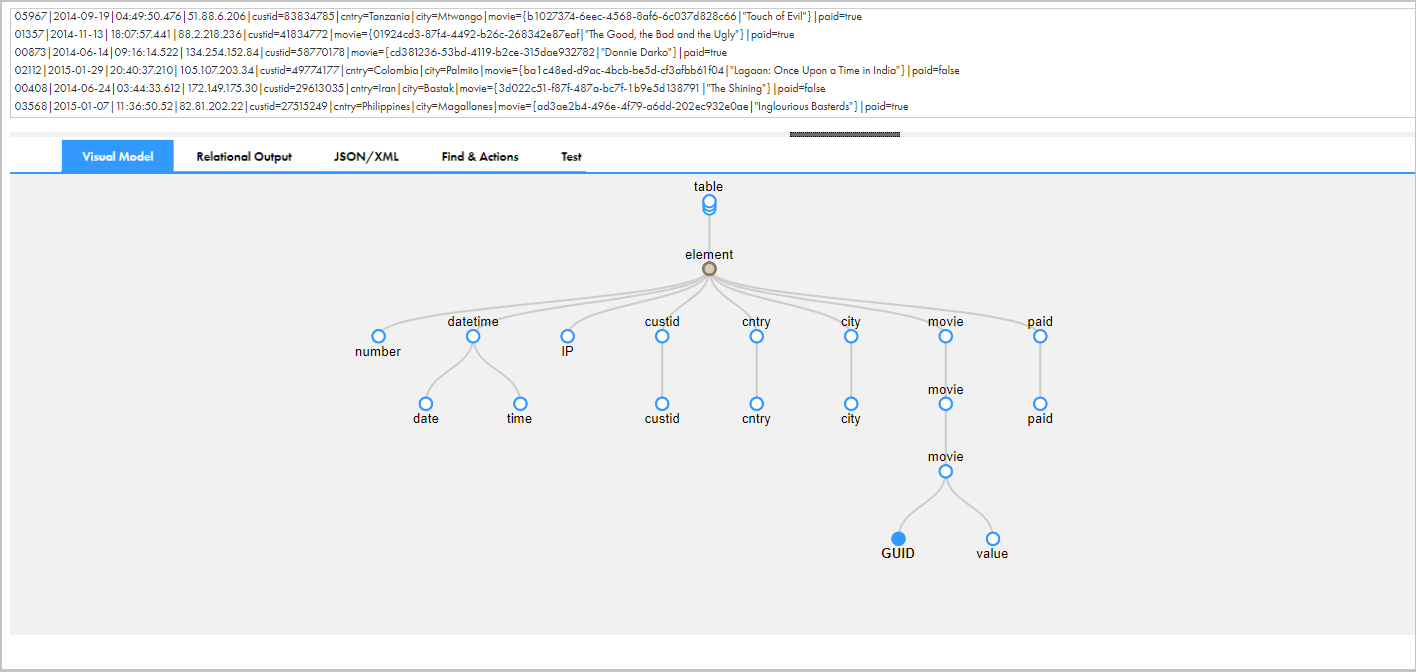Viewport: 1416px width, 672px height.
Task: Click the horizontal splitter handle below sample data
Action: (845, 134)
